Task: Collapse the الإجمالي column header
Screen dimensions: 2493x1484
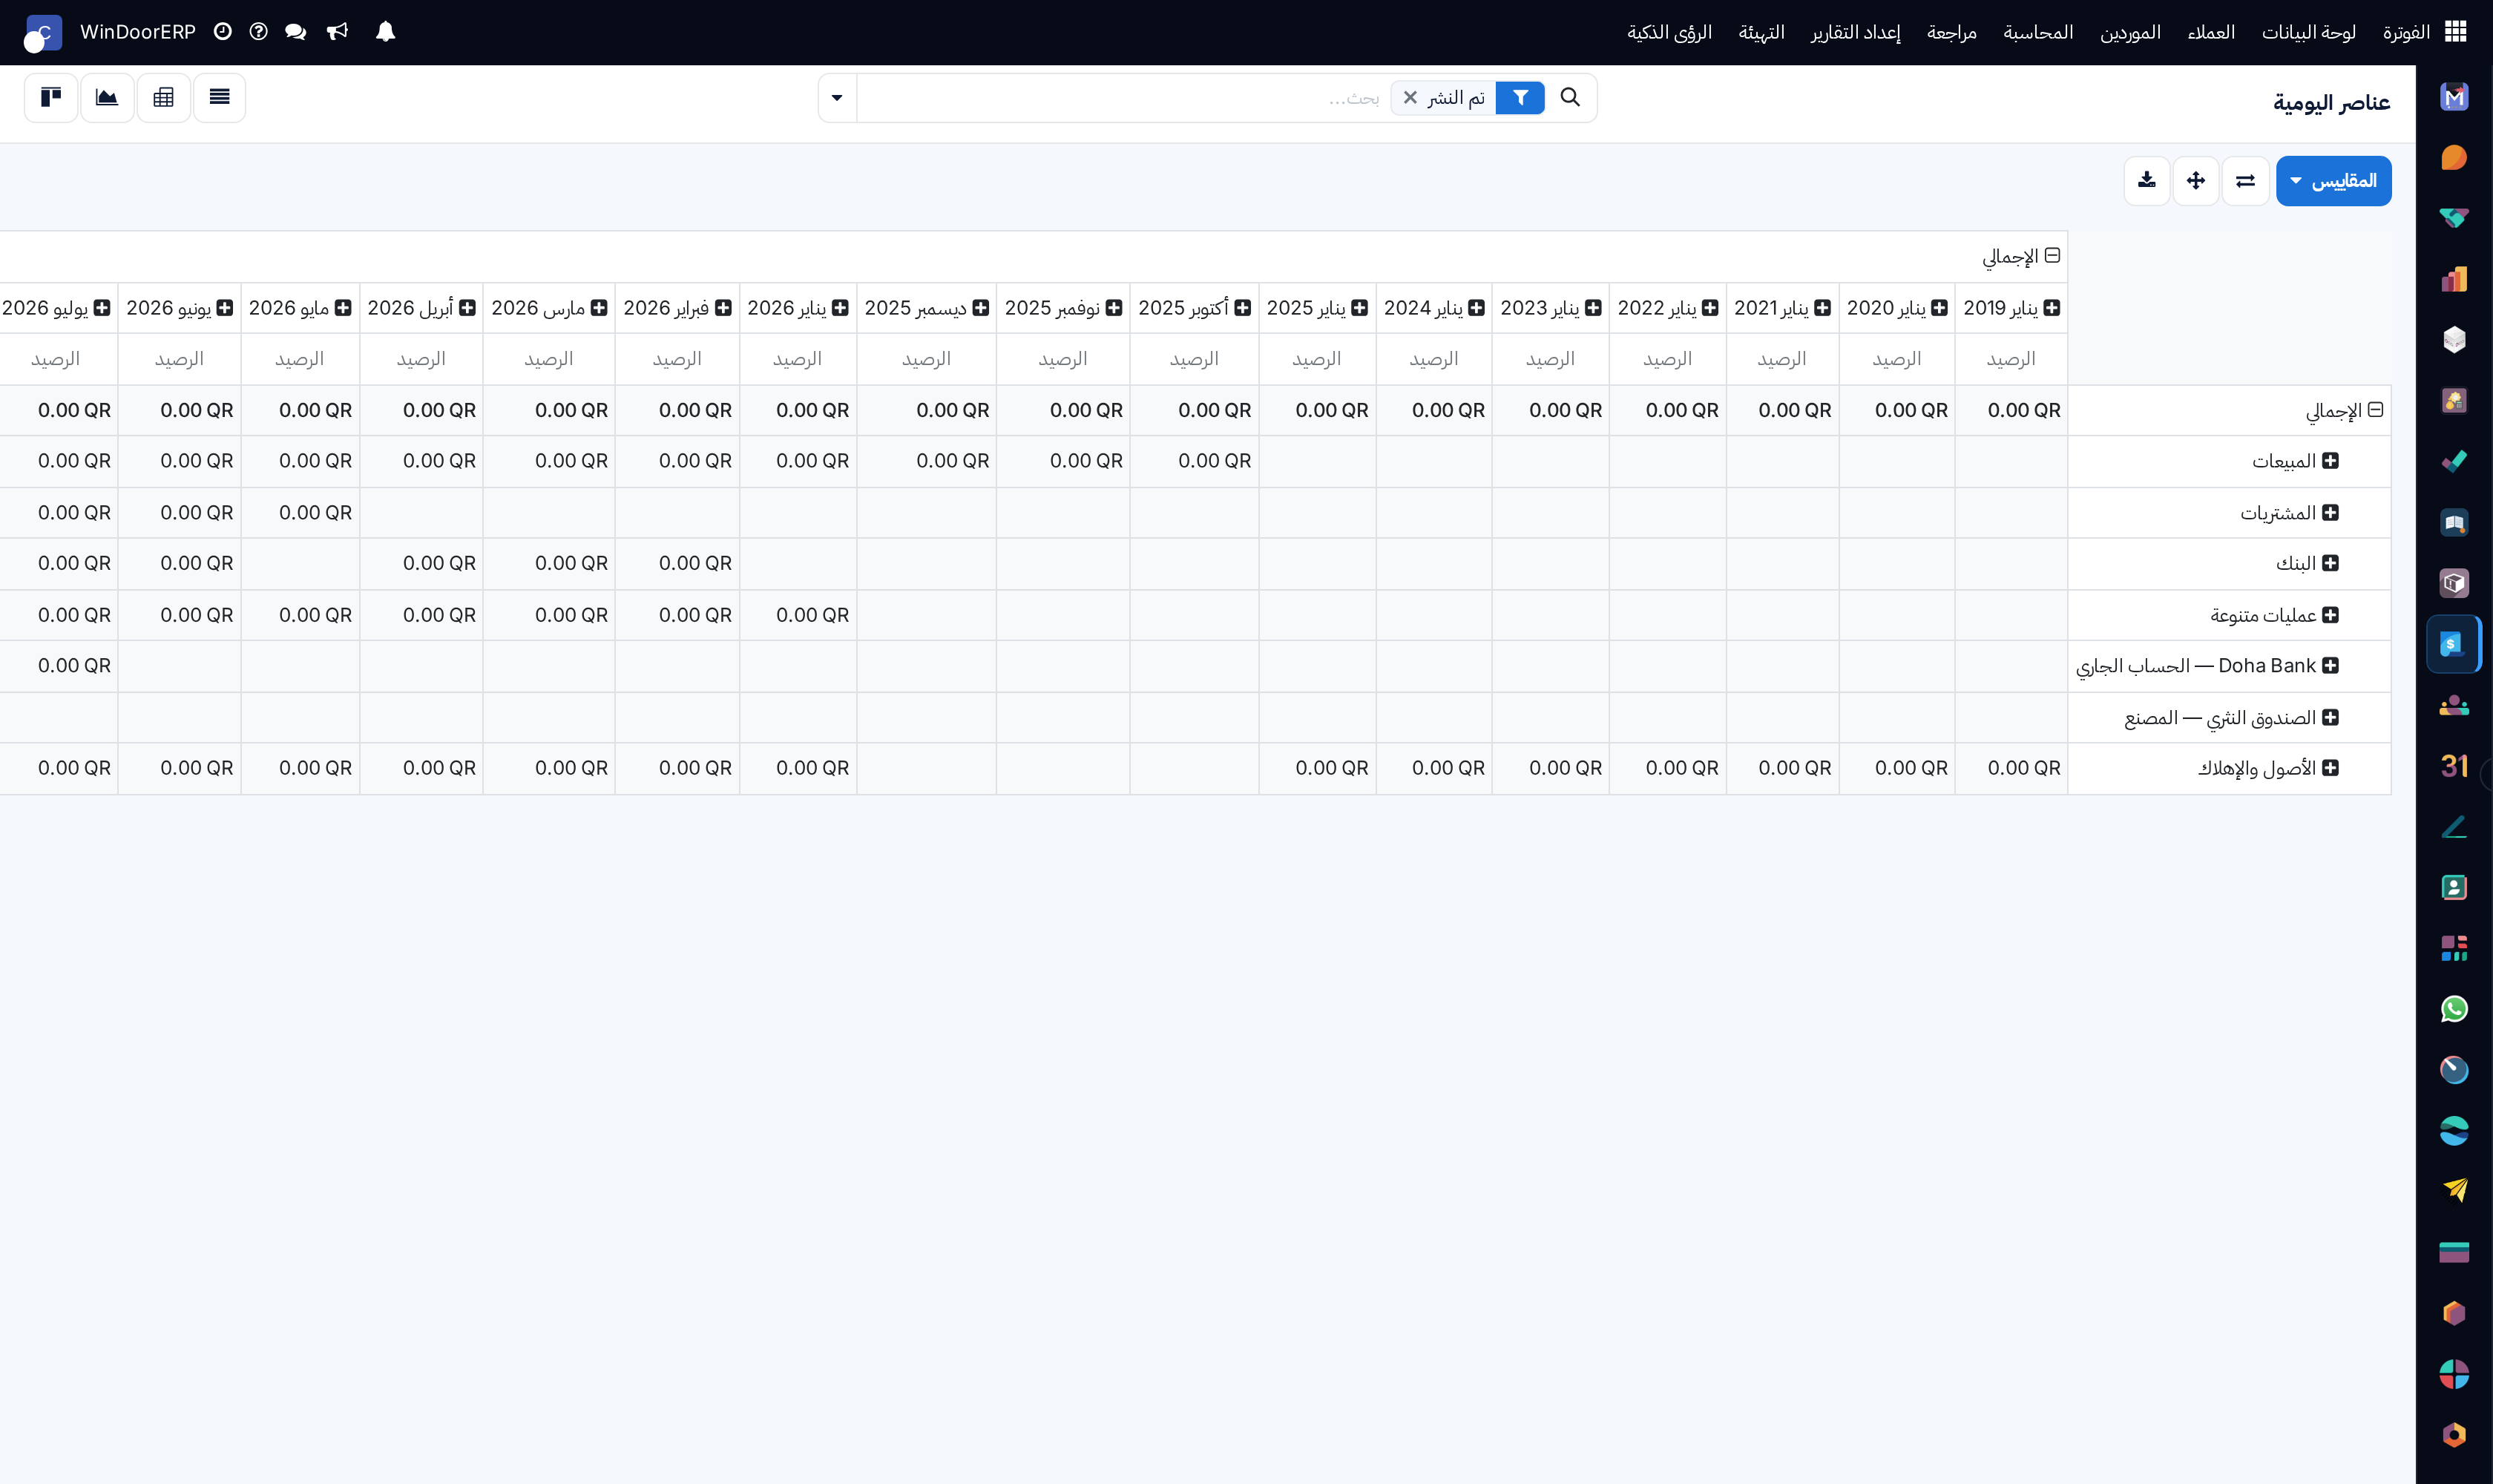Action: [2051, 256]
